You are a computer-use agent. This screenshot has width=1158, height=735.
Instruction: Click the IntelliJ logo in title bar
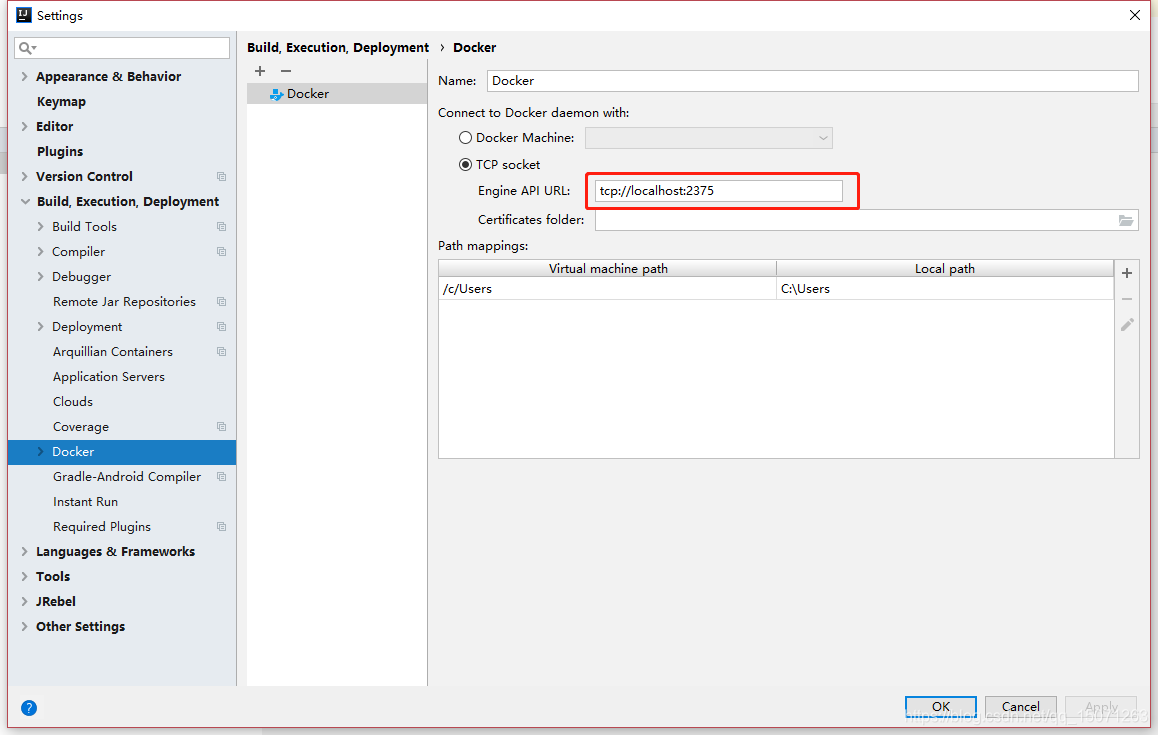[24, 15]
